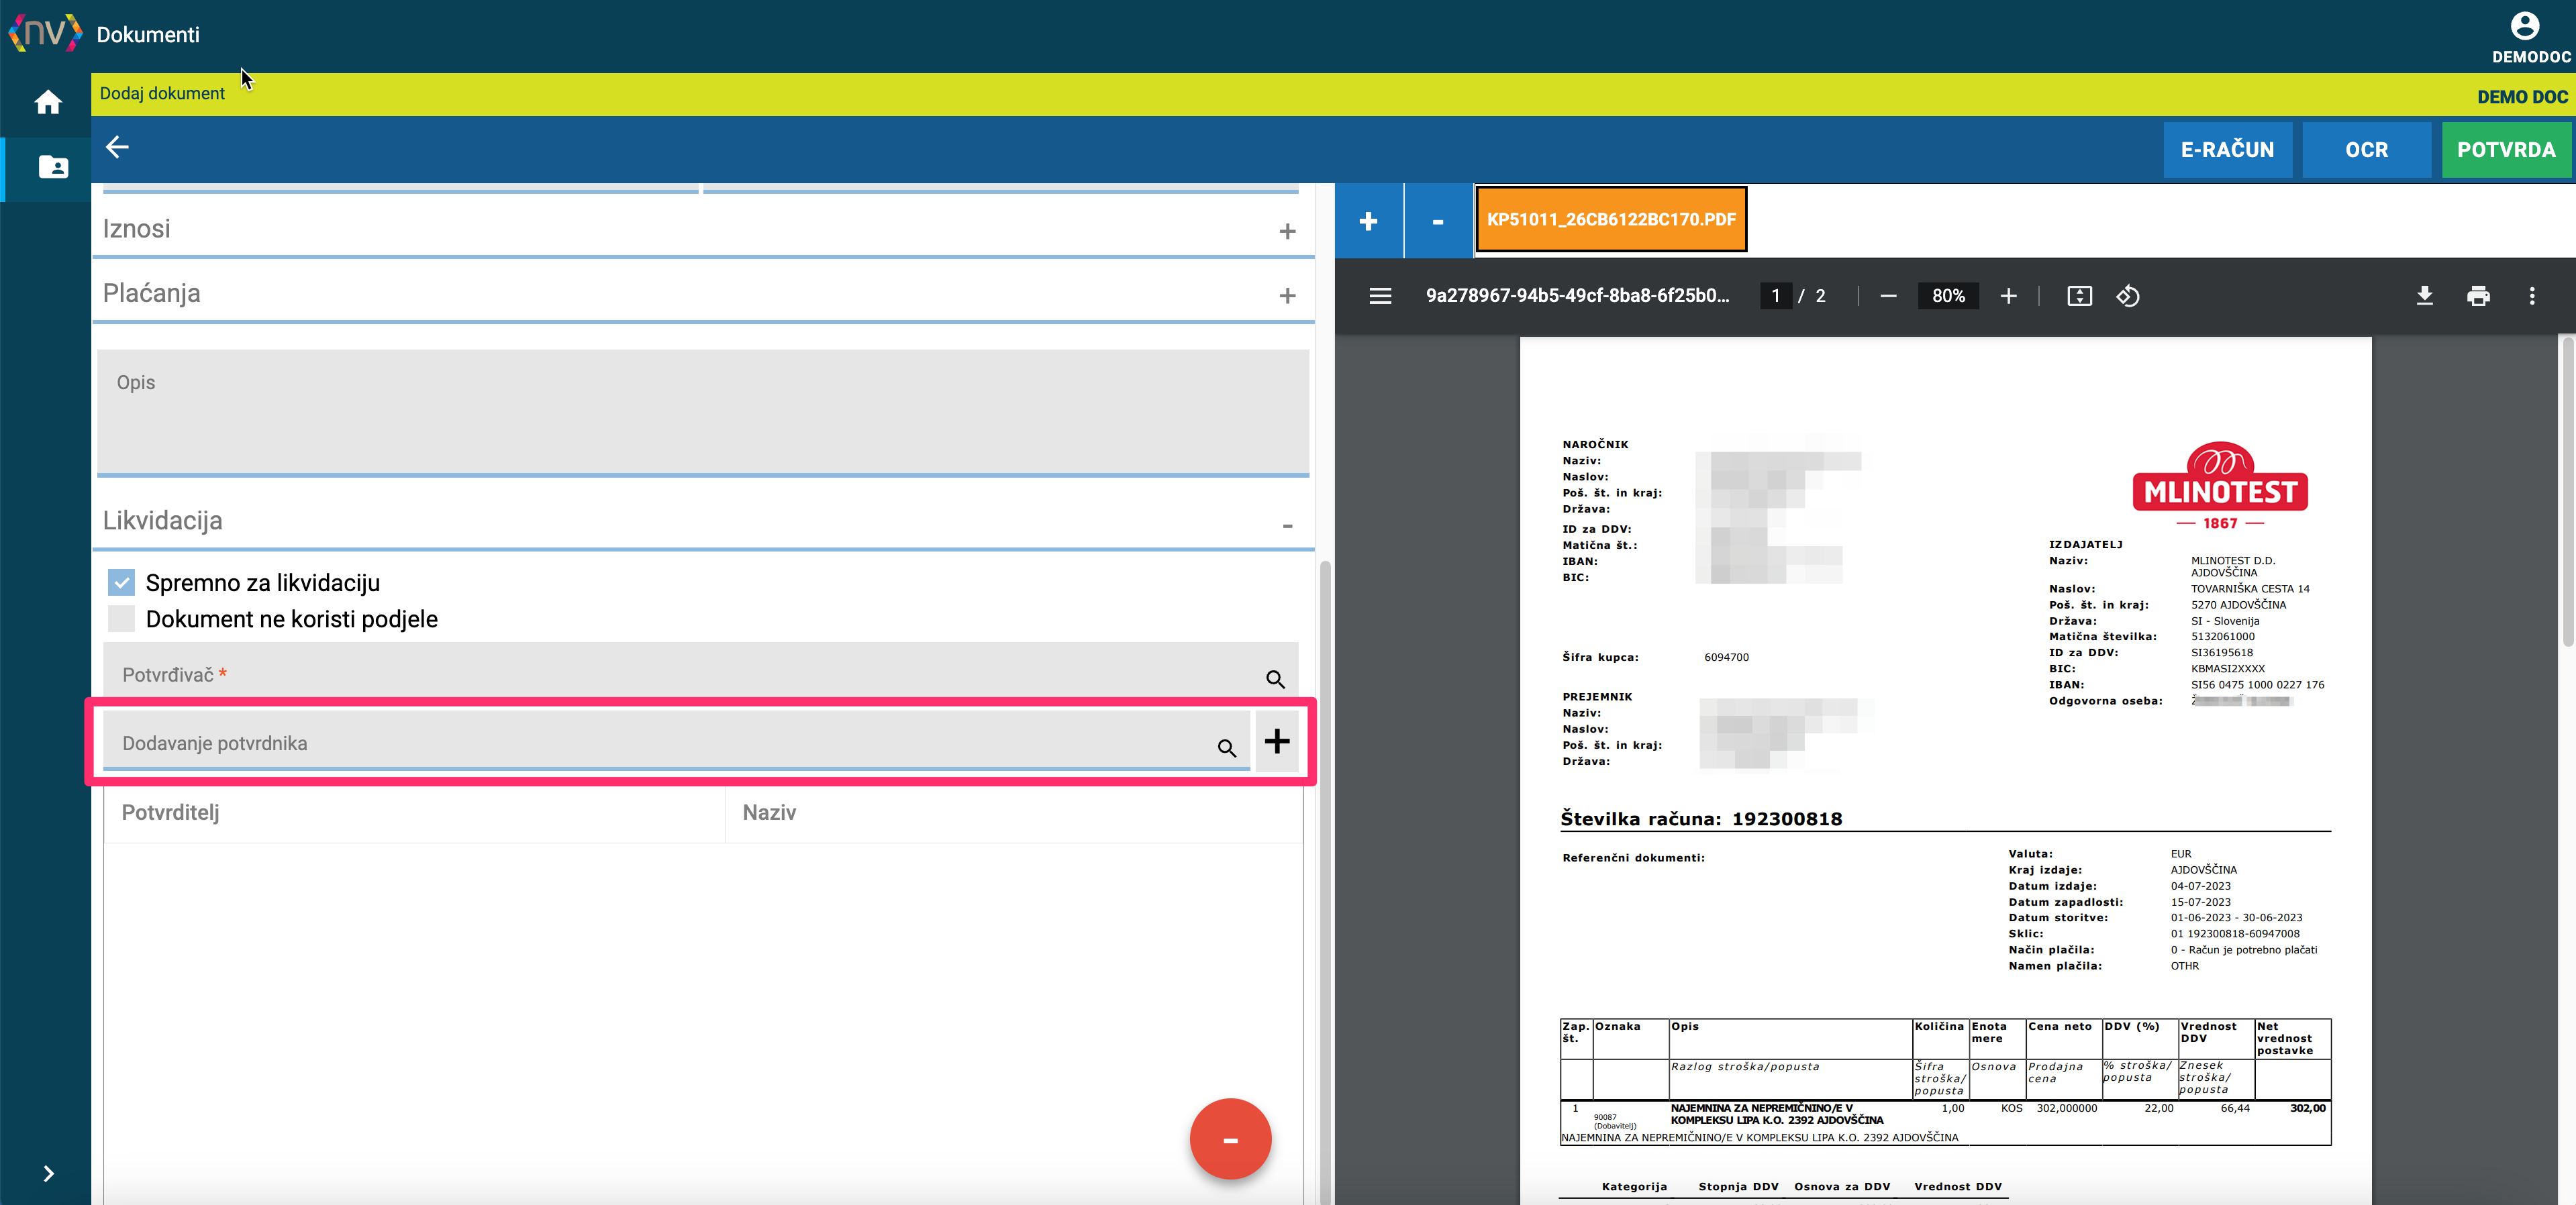This screenshot has height=1205, width=2576.
Task: Check Dokument ne koristi podjele
Action: pyautogui.click(x=121, y=618)
